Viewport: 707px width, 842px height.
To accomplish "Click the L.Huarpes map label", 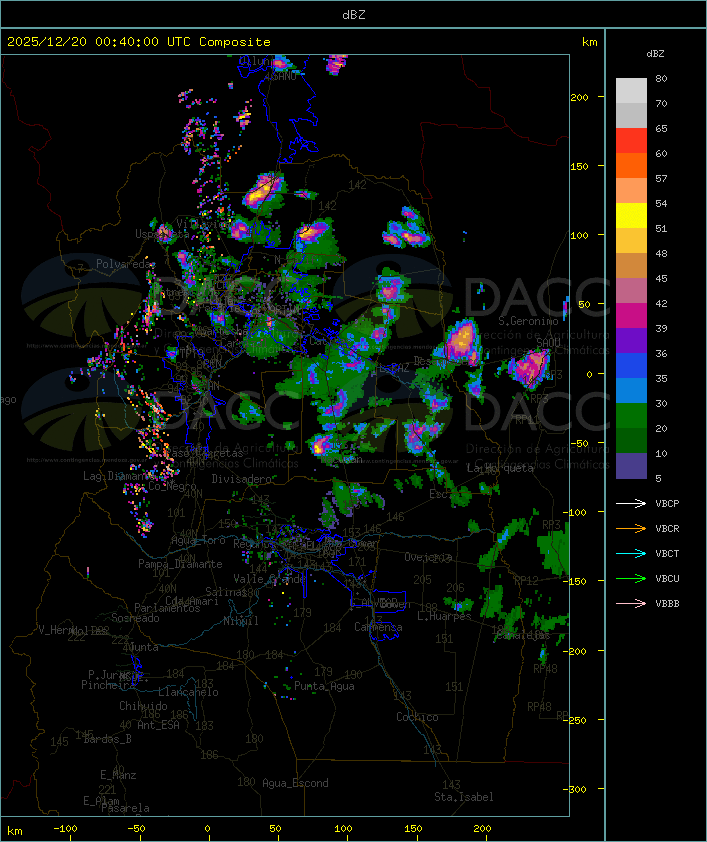I will tap(444, 616).
